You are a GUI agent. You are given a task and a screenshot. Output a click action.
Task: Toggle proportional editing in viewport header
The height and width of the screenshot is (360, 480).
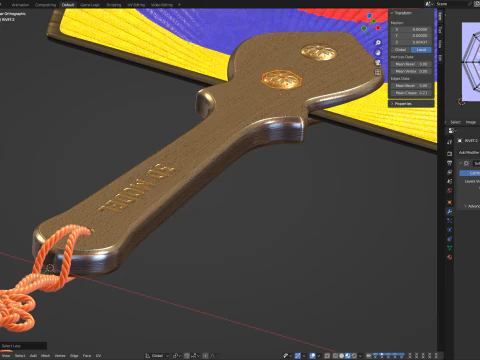click(x=206, y=356)
